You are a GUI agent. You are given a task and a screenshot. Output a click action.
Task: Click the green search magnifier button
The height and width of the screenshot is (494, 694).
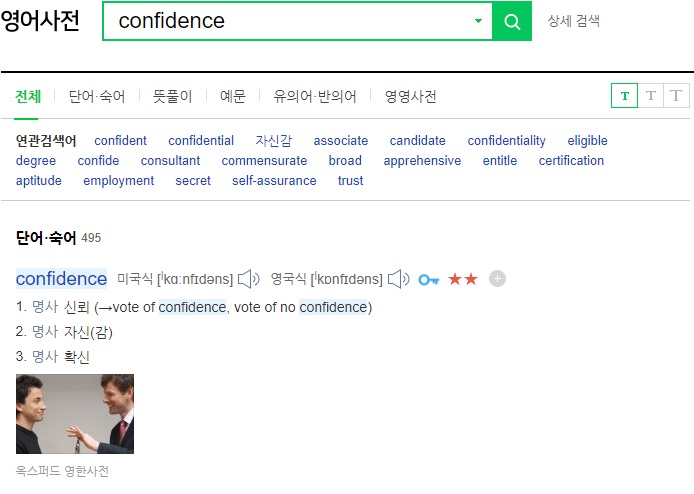[x=512, y=21]
